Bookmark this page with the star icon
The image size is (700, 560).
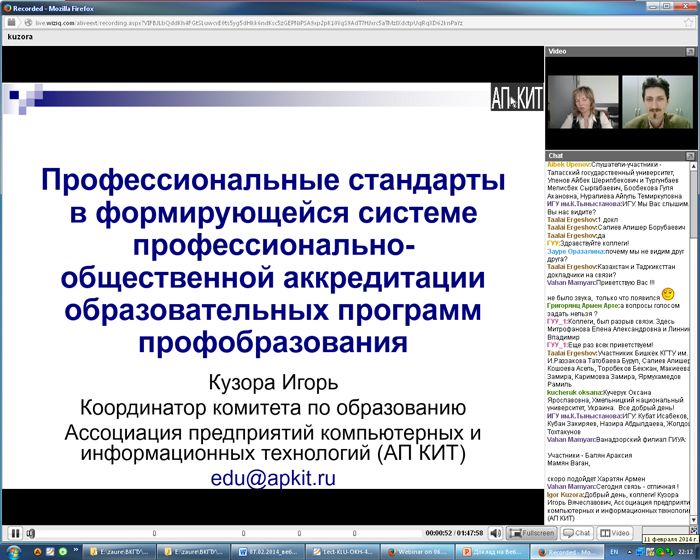click(x=688, y=23)
